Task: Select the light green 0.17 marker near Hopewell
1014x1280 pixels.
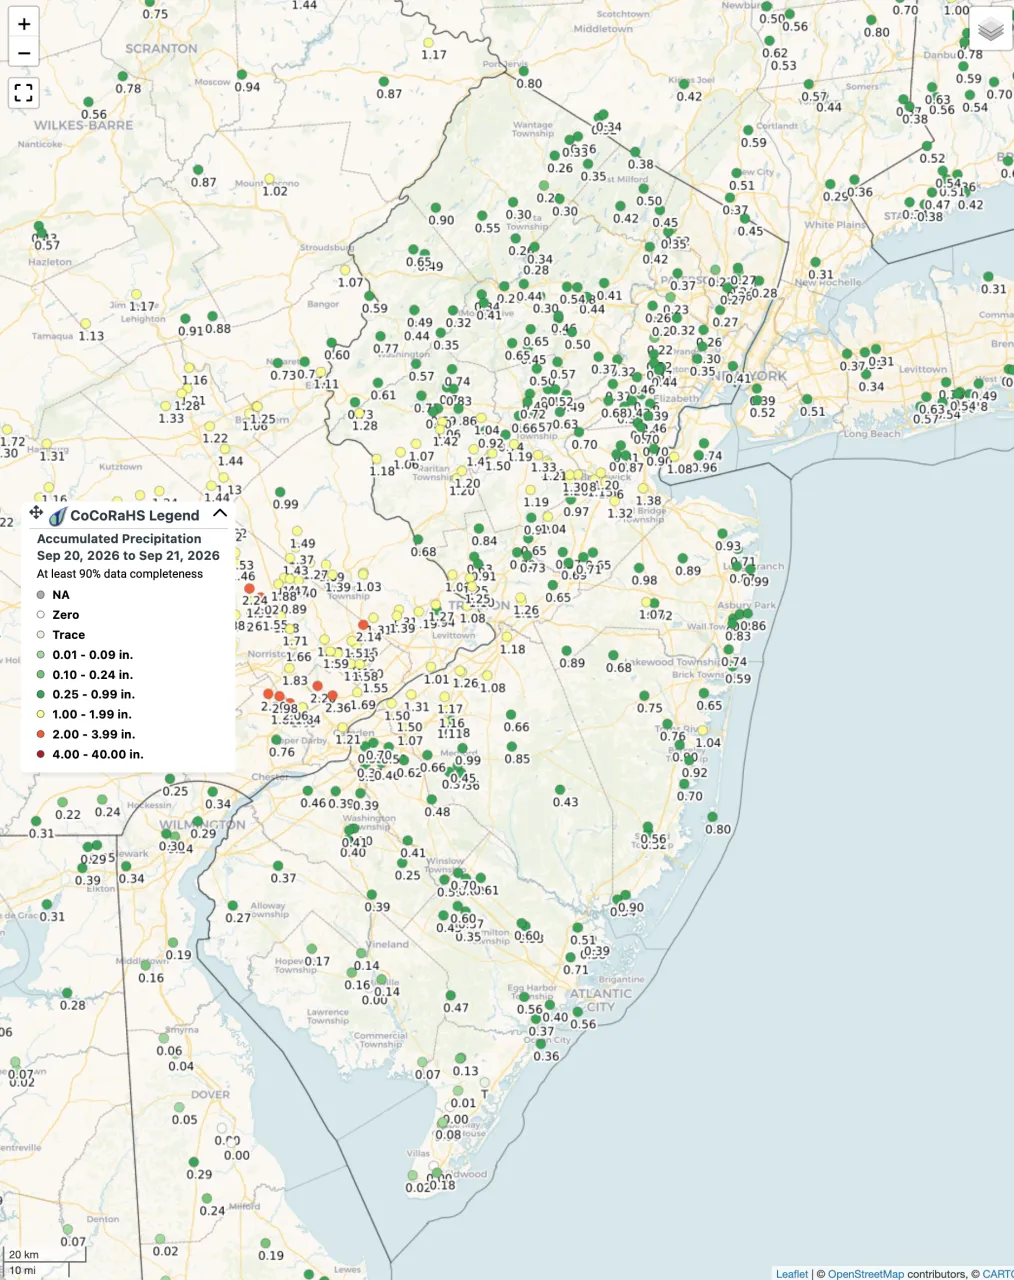Action: click(x=311, y=949)
